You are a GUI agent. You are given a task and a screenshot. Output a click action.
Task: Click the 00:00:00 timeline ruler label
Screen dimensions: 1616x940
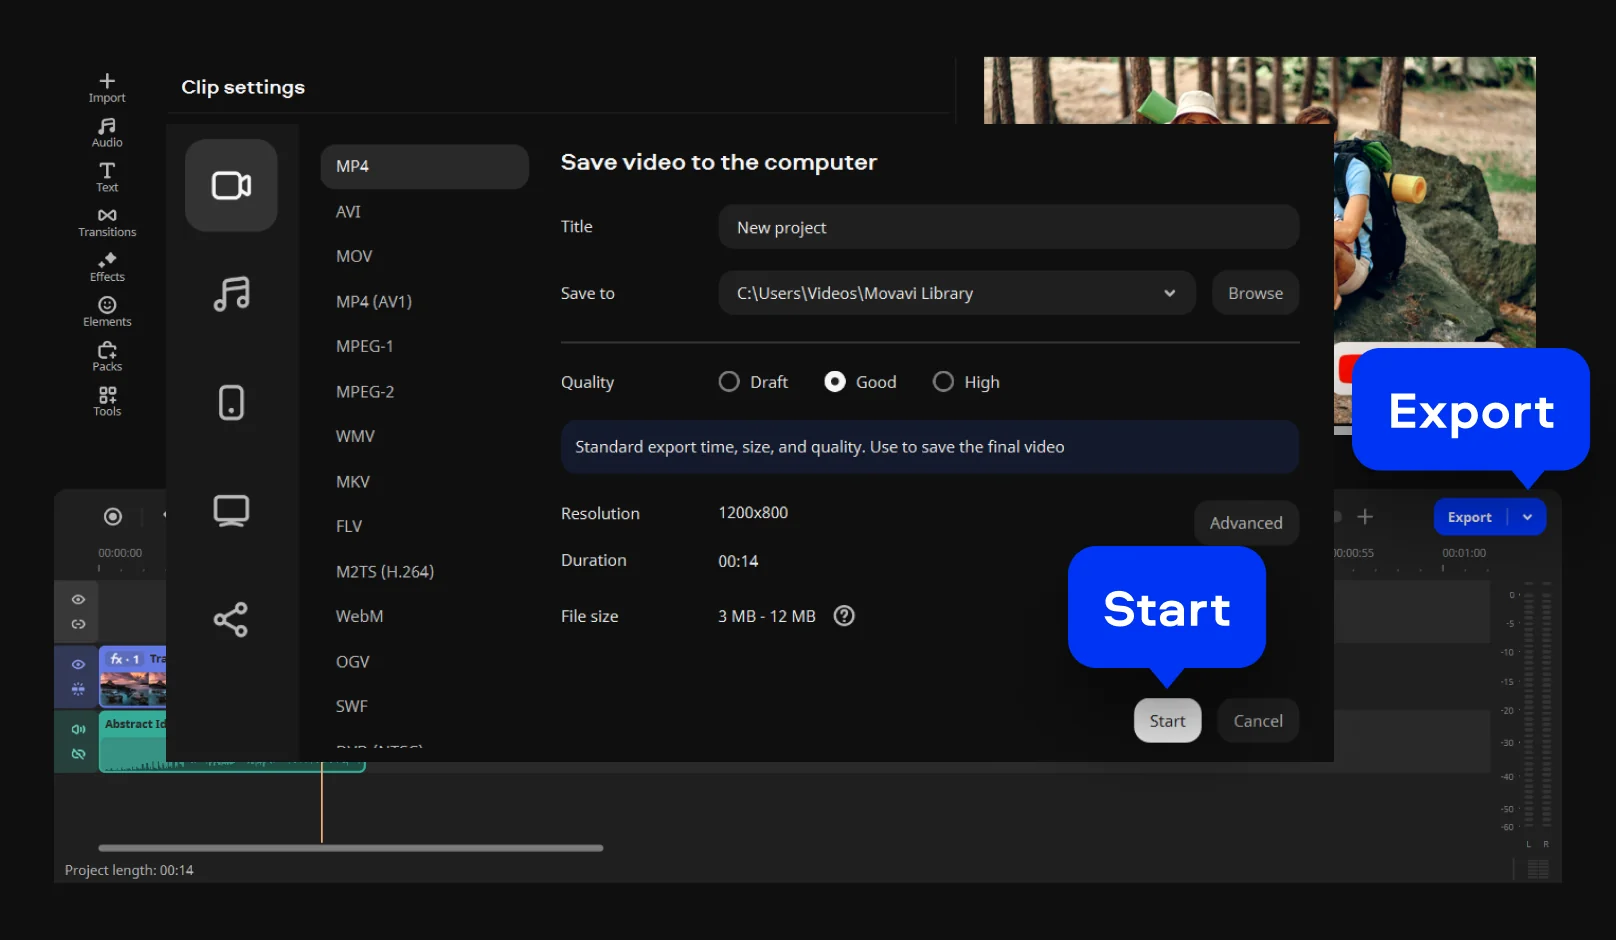point(120,553)
